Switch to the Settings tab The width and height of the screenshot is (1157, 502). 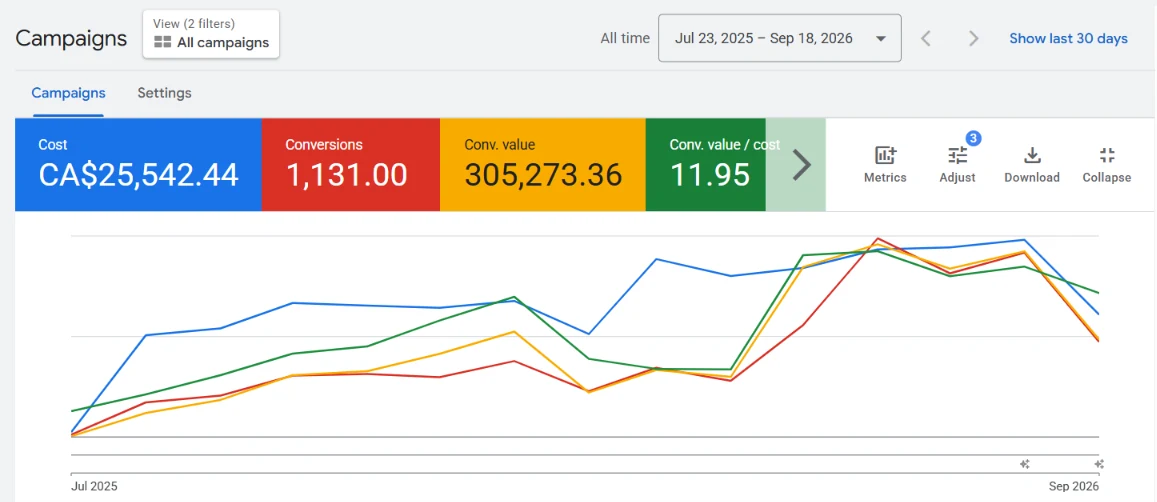(165, 93)
